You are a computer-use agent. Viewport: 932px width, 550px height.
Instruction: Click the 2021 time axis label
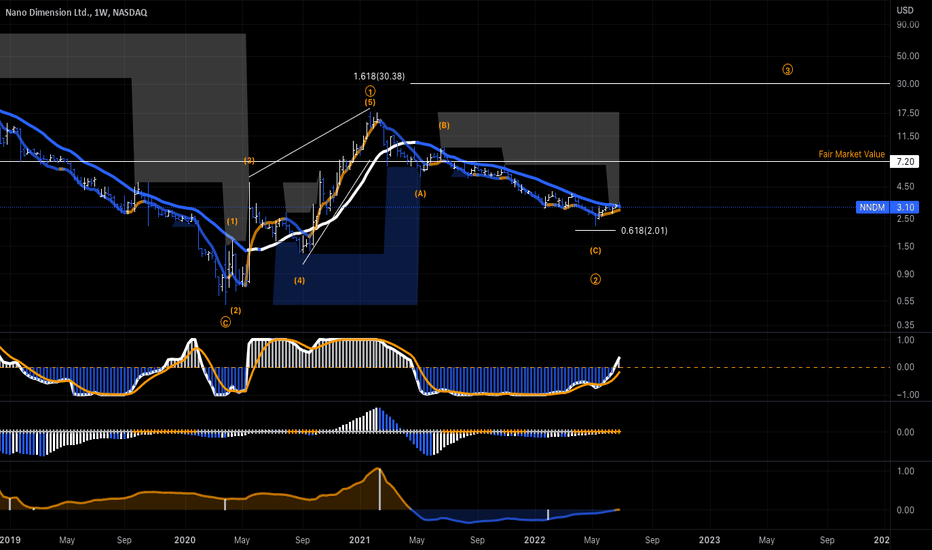coord(359,540)
